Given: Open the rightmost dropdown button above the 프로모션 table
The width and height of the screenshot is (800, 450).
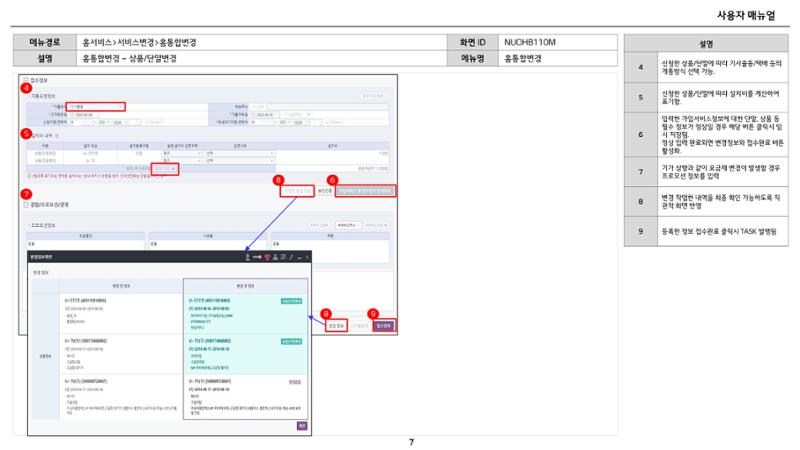Looking at the screenshot, I should tap(376, 225).
